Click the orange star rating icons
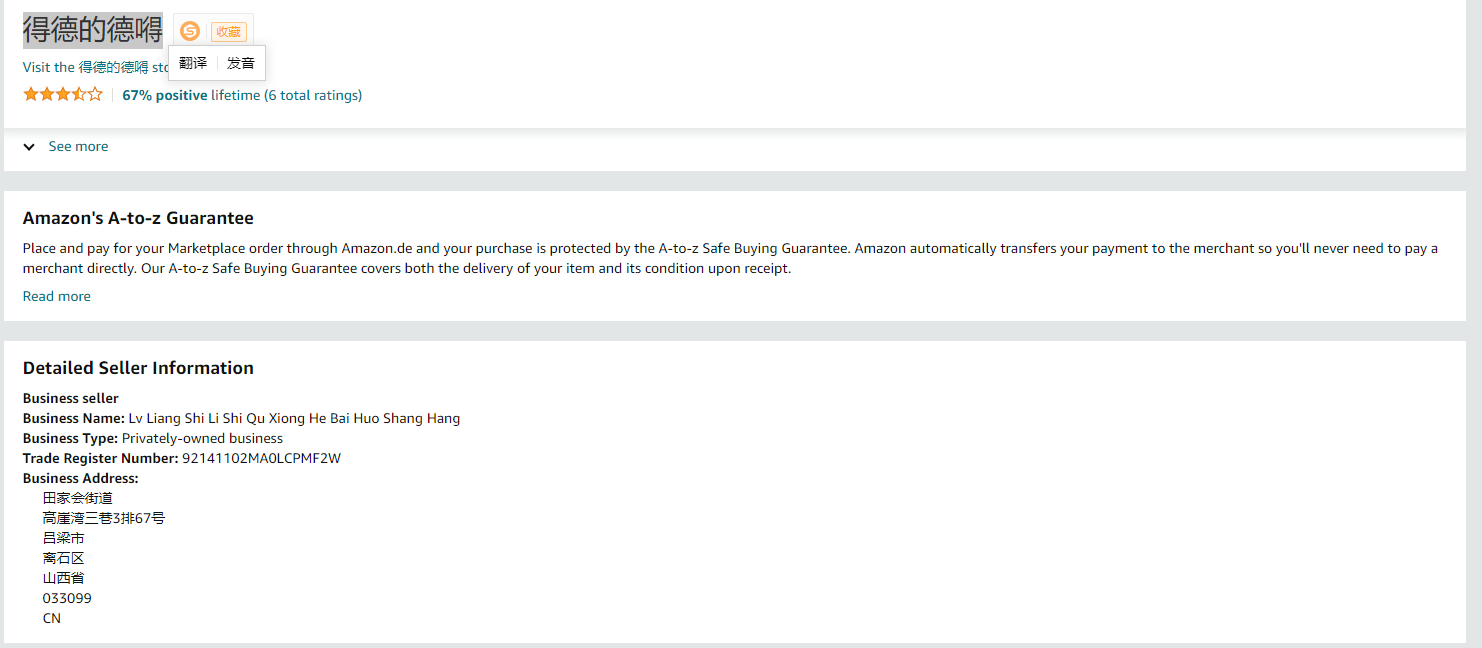1482x648 pixels. [62, 95]
